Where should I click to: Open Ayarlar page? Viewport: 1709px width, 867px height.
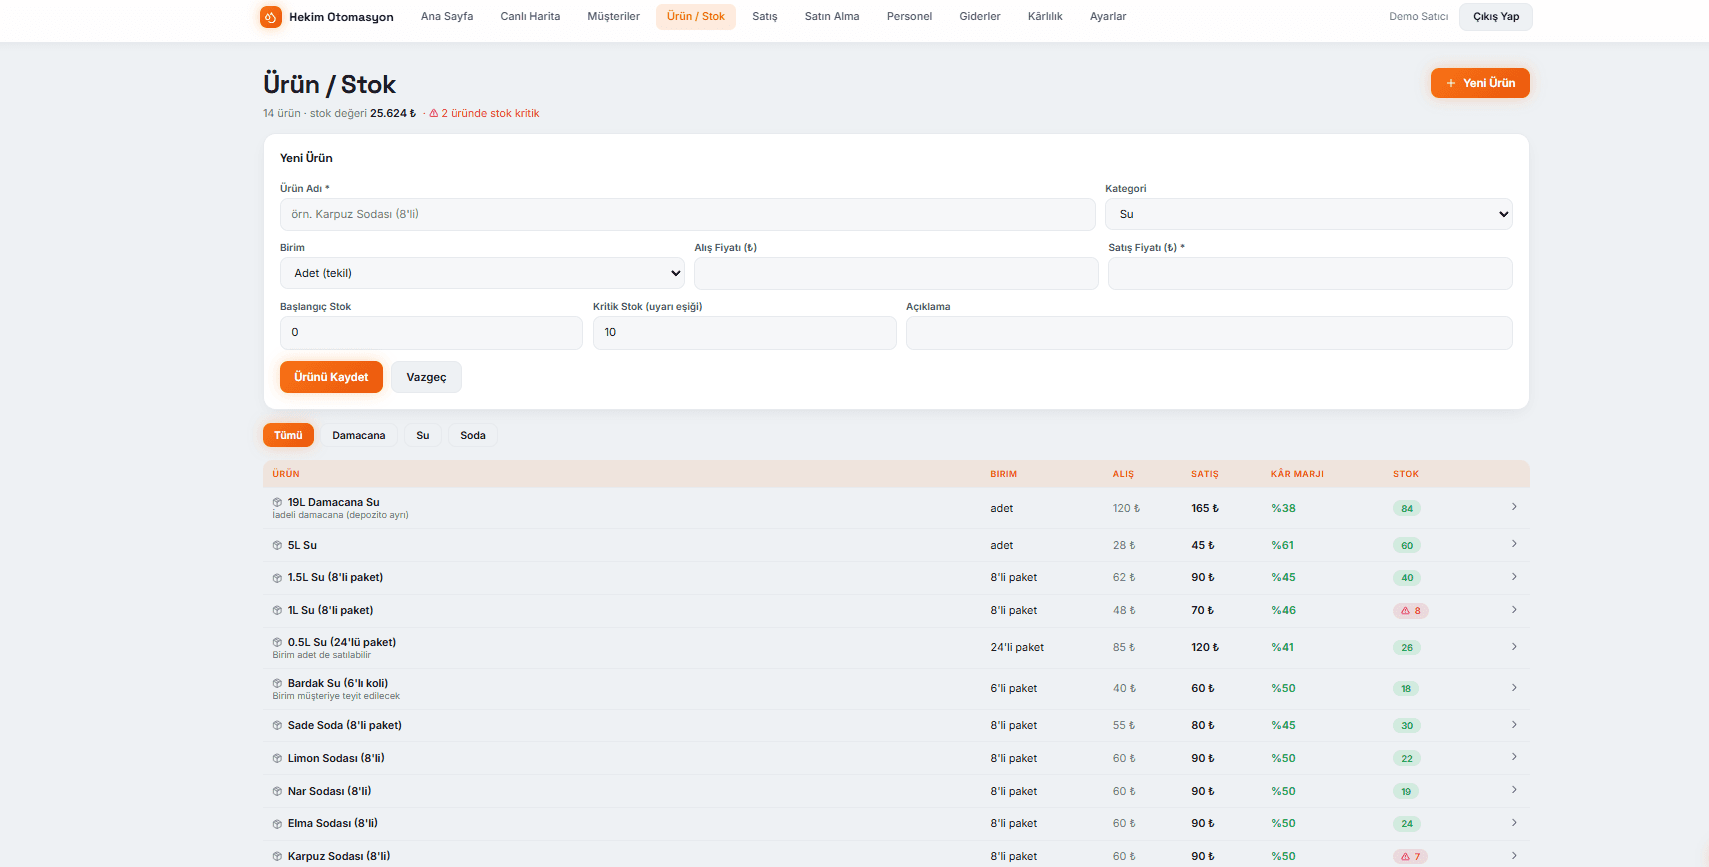[x=1108, y=17]
